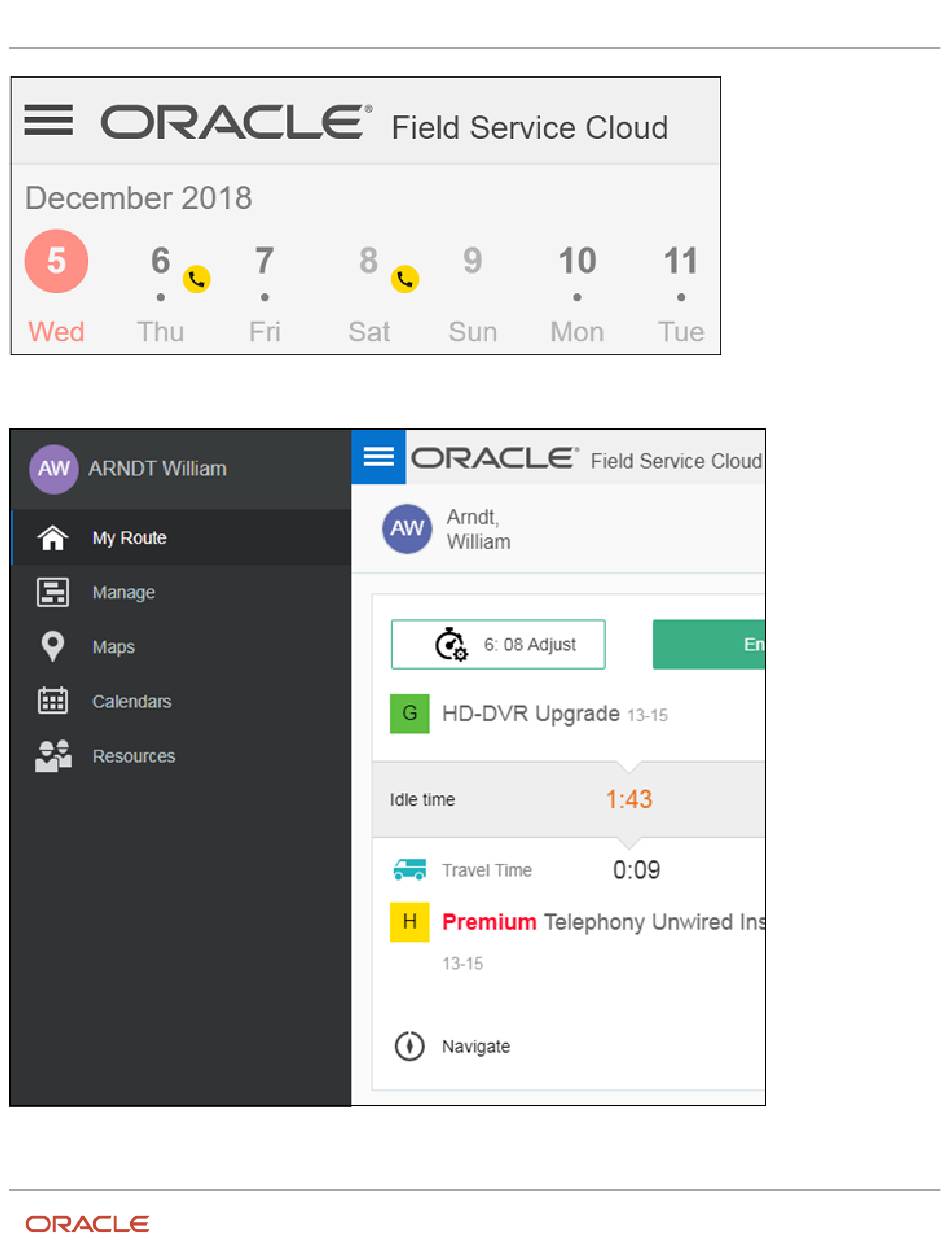The width and height of the screenshot is (950, 1260).
Task: Click the Idle time 1:43 value
Action: click(x=629, y=800)
